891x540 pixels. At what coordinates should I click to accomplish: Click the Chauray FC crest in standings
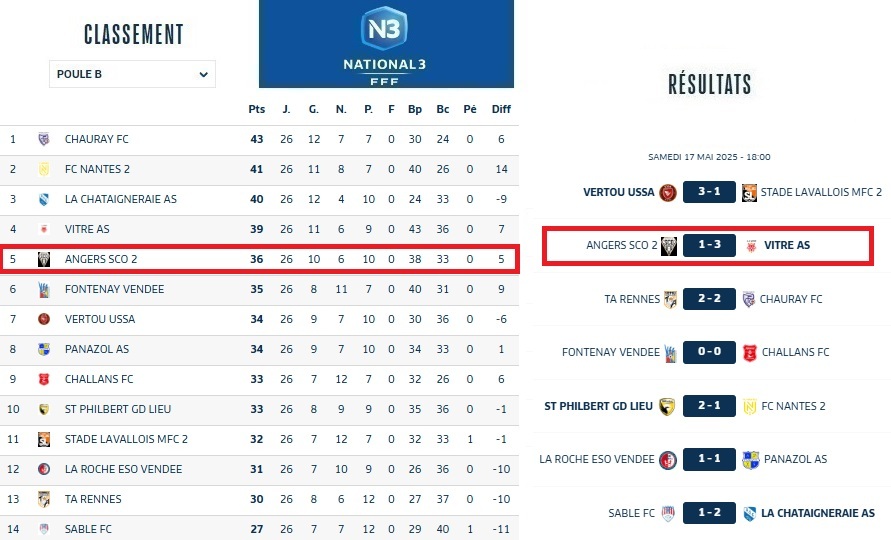tap(44, 139)
